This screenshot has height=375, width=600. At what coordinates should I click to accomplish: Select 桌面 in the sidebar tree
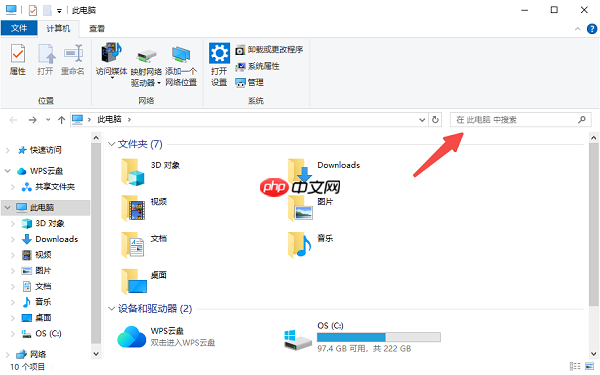click(37, 318)
